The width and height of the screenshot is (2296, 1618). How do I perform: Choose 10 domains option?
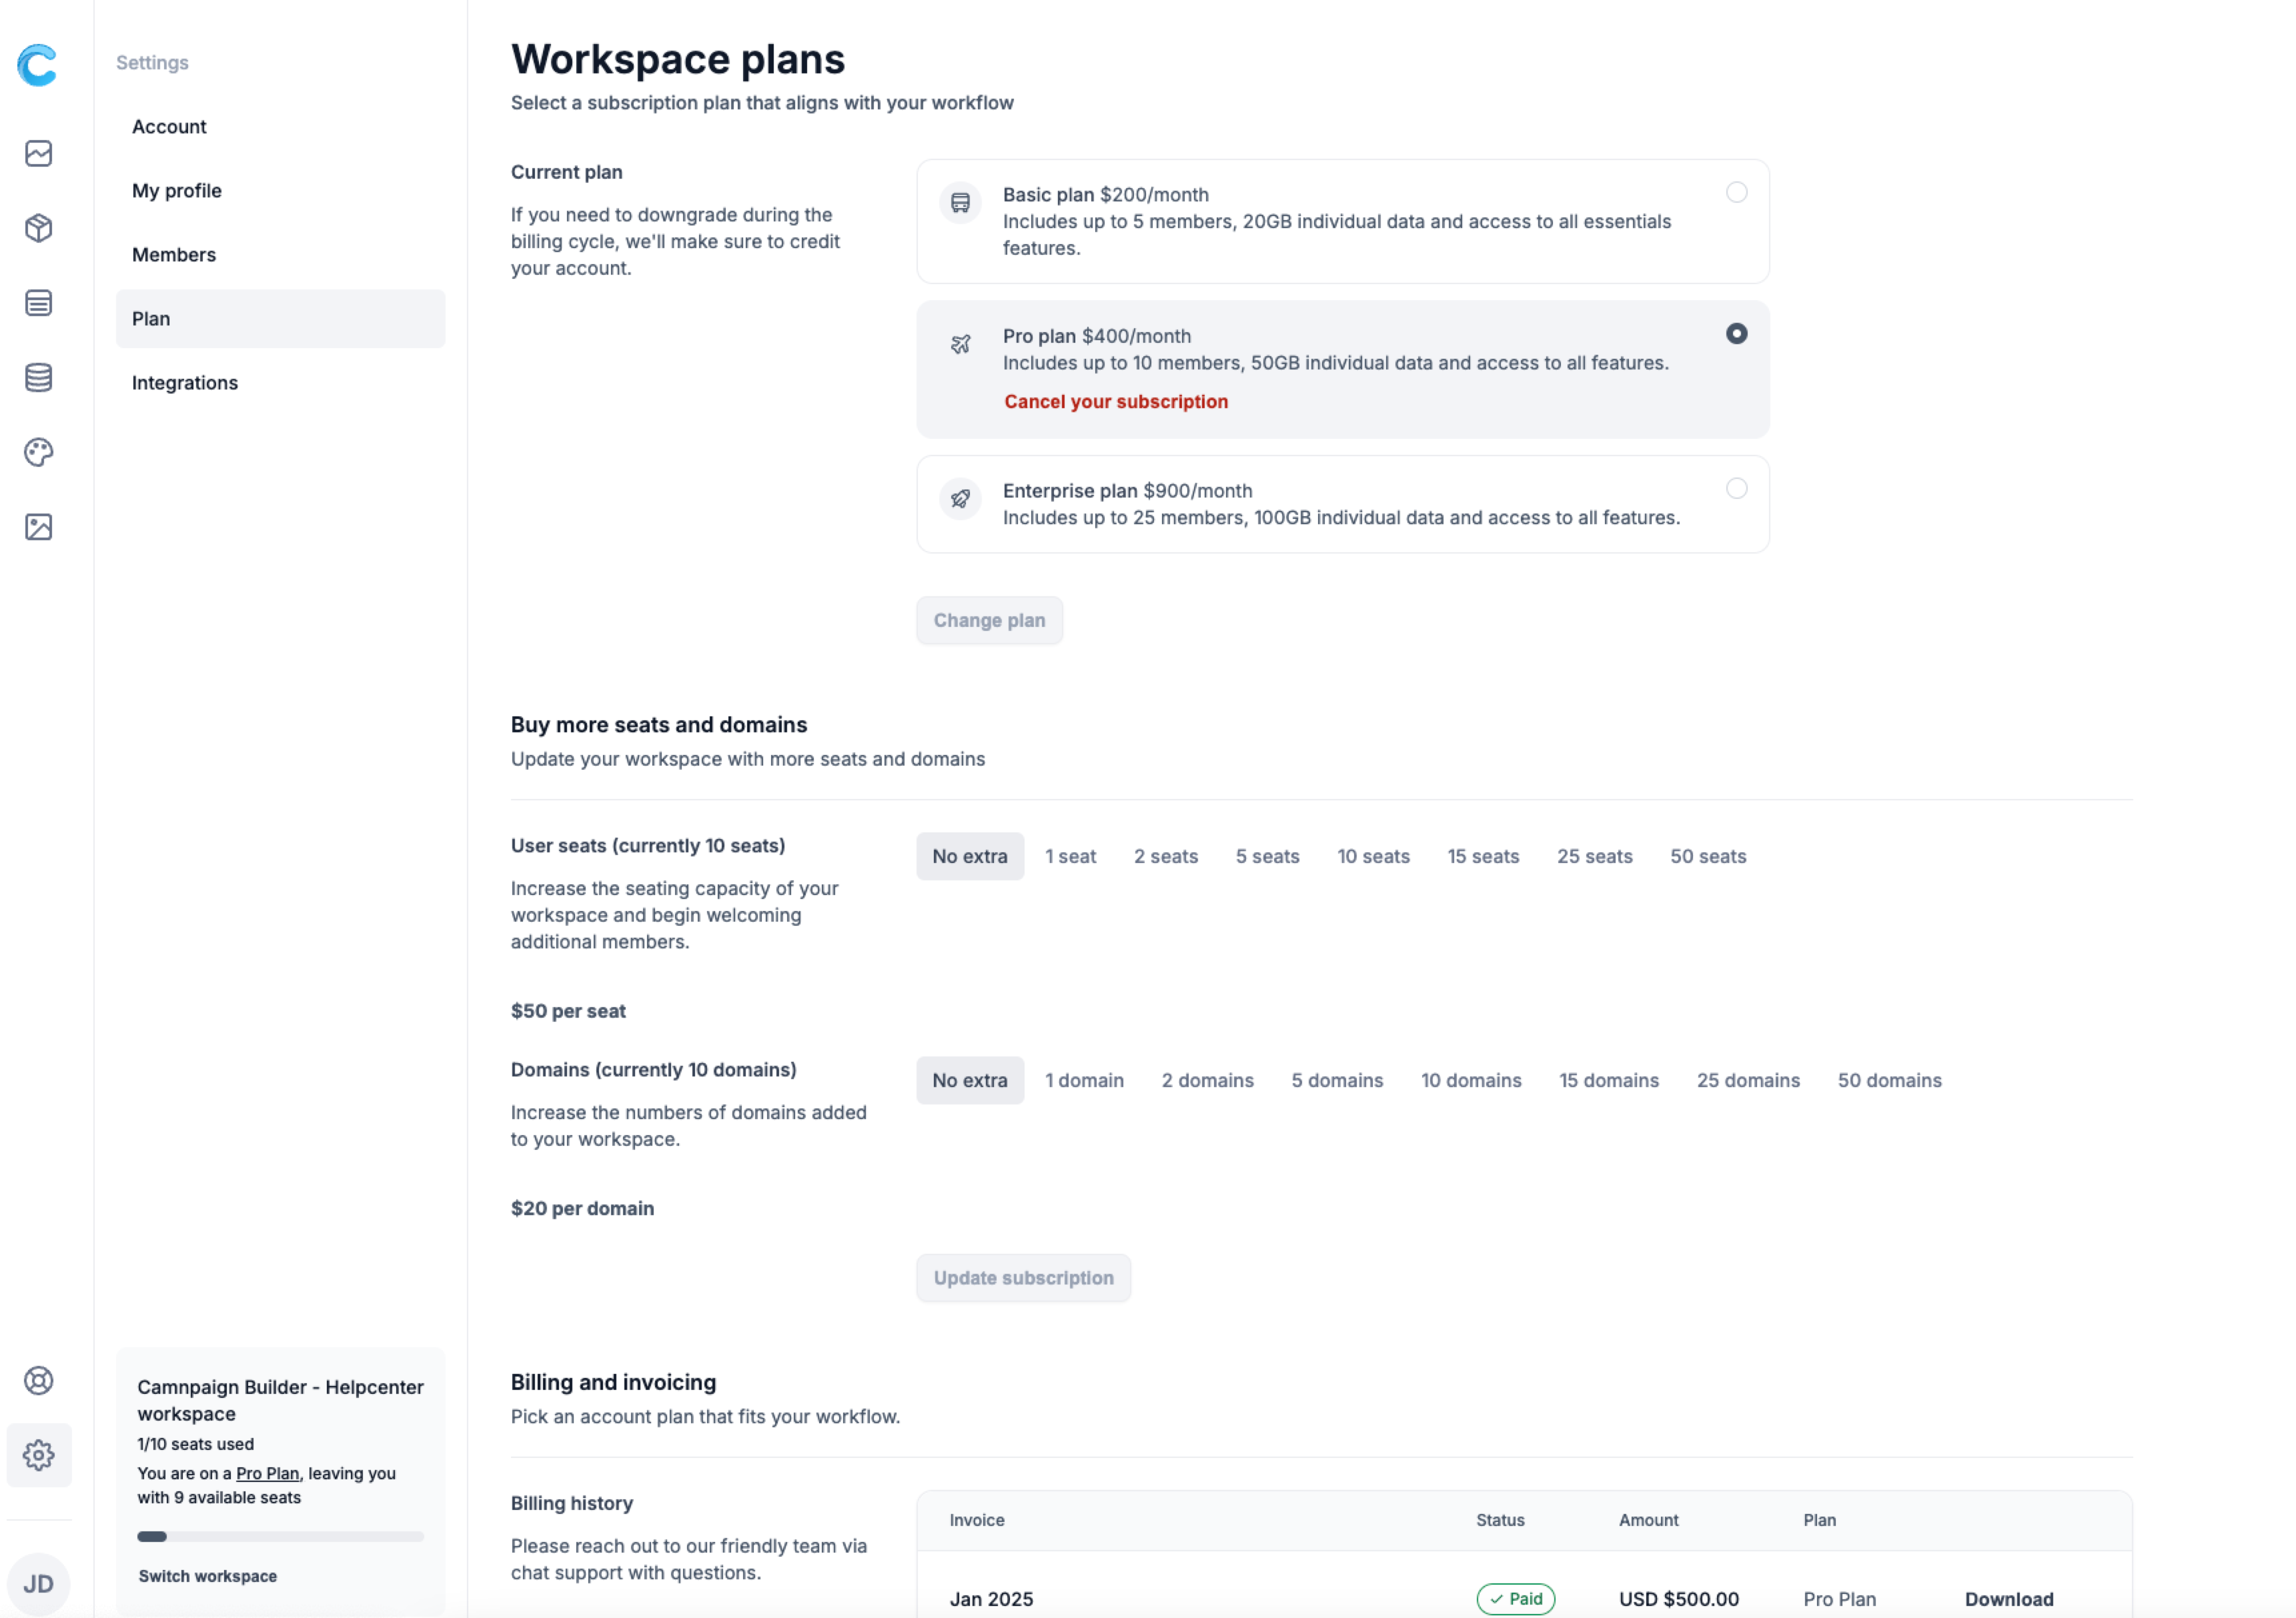click(x=1470, y=1080)
